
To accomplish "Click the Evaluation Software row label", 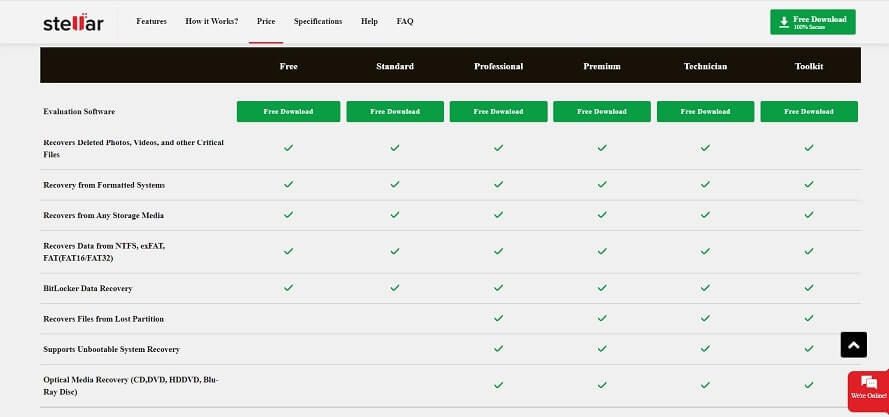I will click(79, 112).
